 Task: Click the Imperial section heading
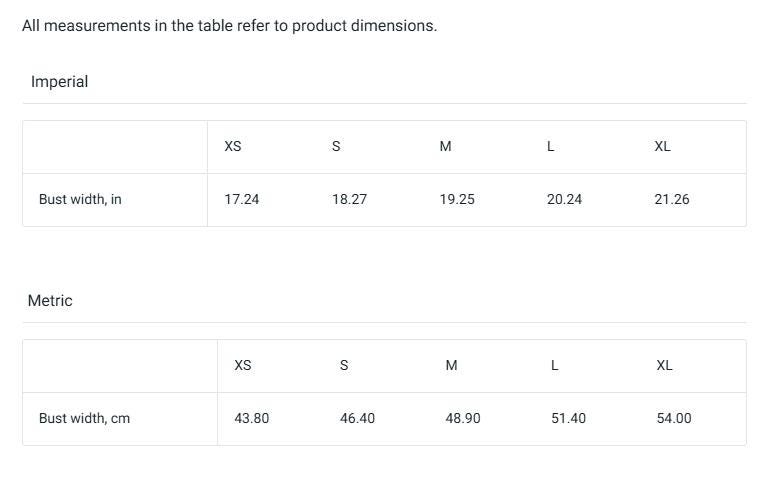coord(59,82)
